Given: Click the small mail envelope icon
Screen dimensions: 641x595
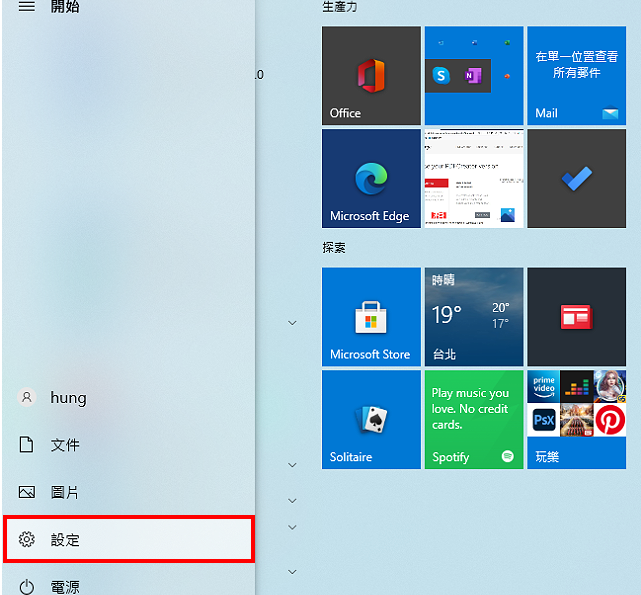Looking at the screenshot, I should [610, 112].
